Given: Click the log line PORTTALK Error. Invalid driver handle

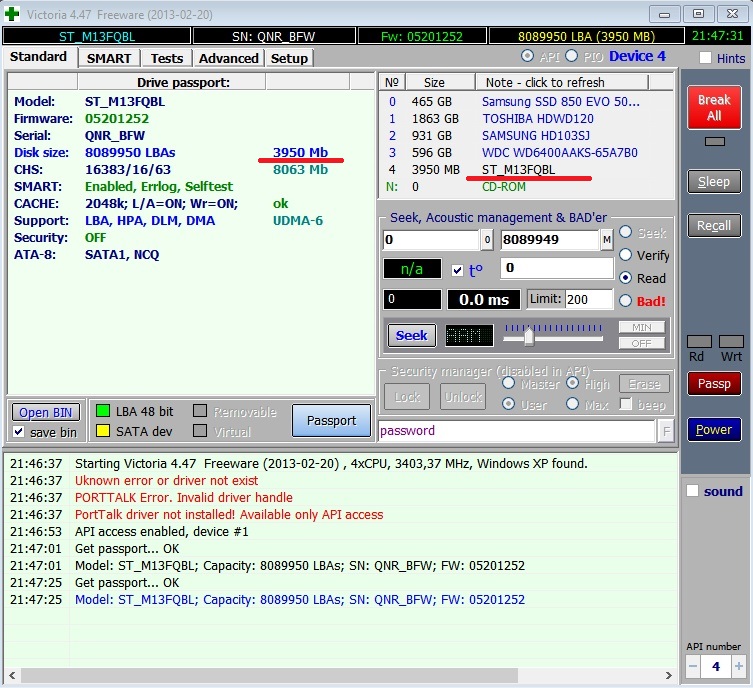Looking at the screenshot, I should [183, 497].
